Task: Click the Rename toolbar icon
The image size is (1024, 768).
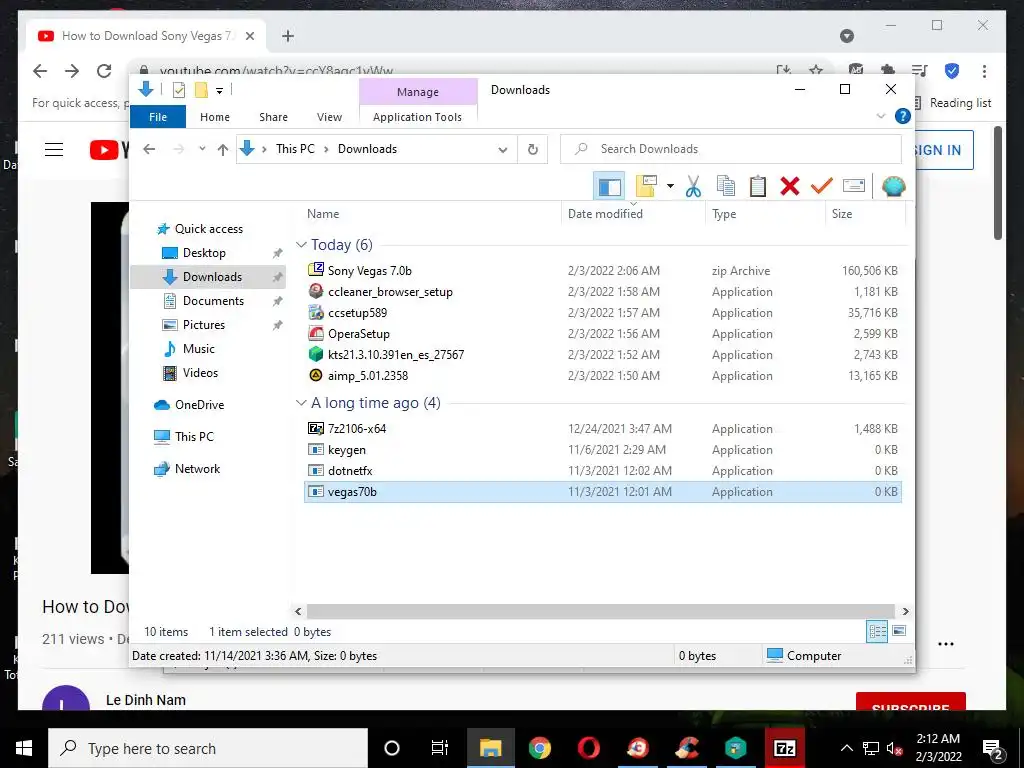Action: point(854,186)
